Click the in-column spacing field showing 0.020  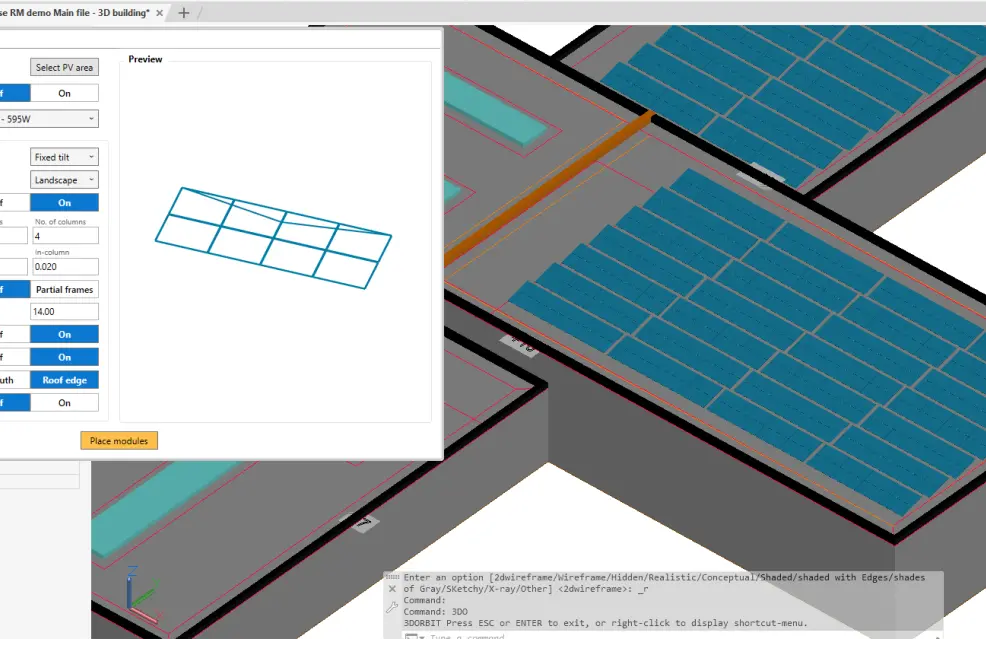pos(65,267)
